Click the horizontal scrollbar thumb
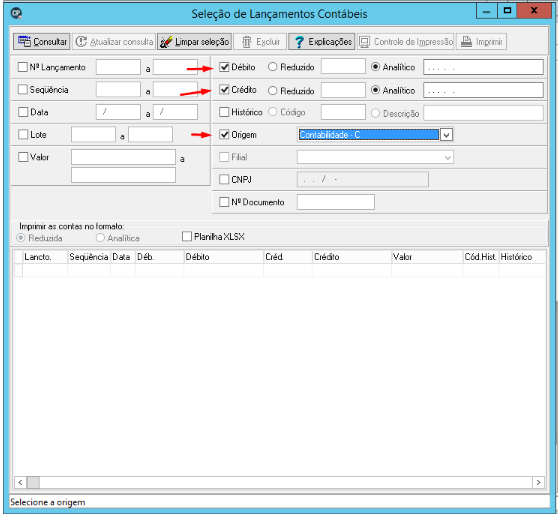Screen dimensions: 560x517 [33, 483]
